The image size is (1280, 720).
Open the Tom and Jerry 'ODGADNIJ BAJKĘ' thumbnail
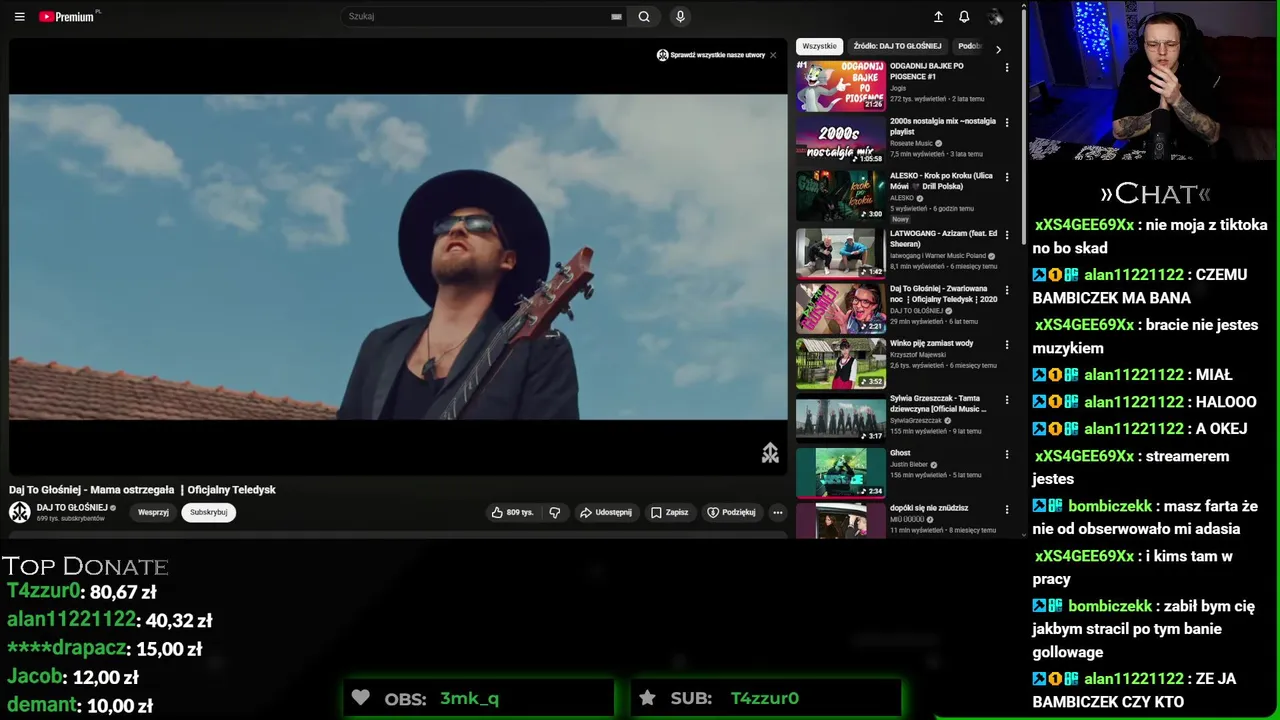click(x=841, y=85)
